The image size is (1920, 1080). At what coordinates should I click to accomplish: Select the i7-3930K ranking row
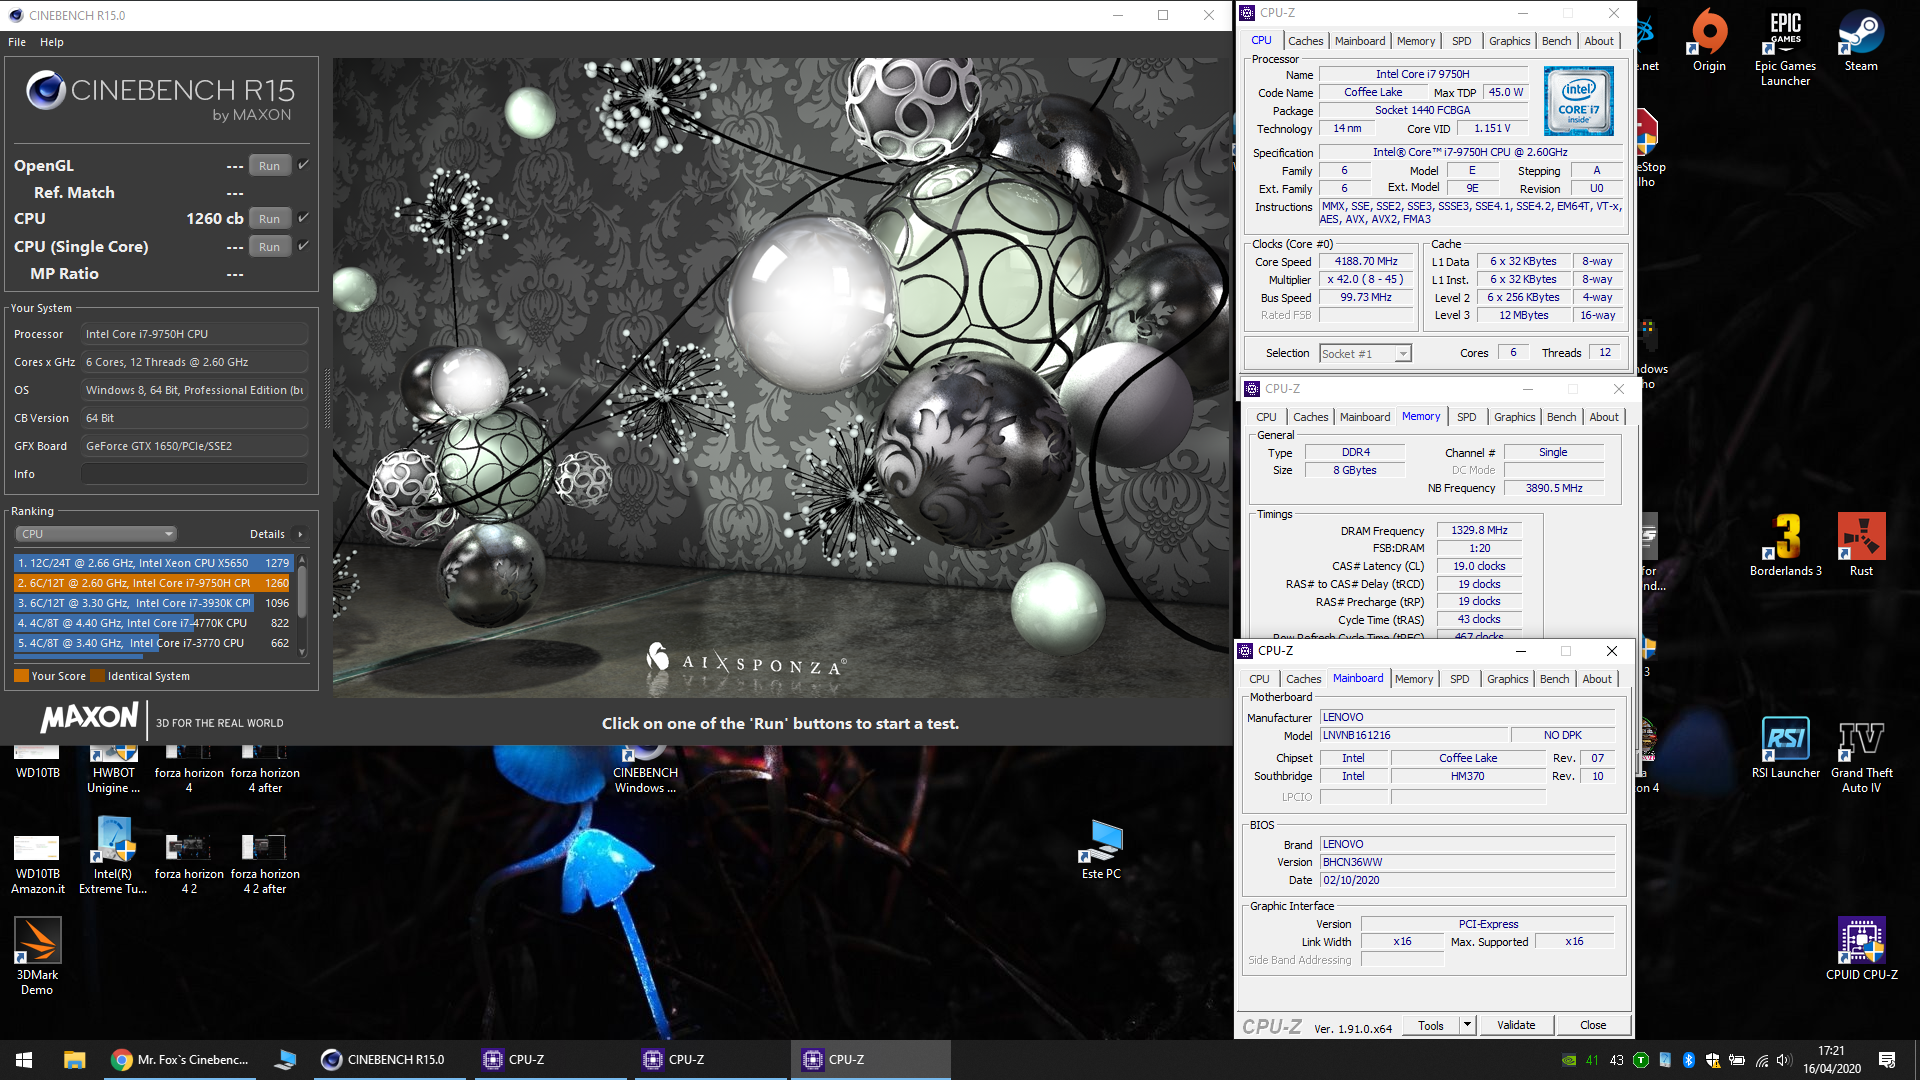[153, 603]
